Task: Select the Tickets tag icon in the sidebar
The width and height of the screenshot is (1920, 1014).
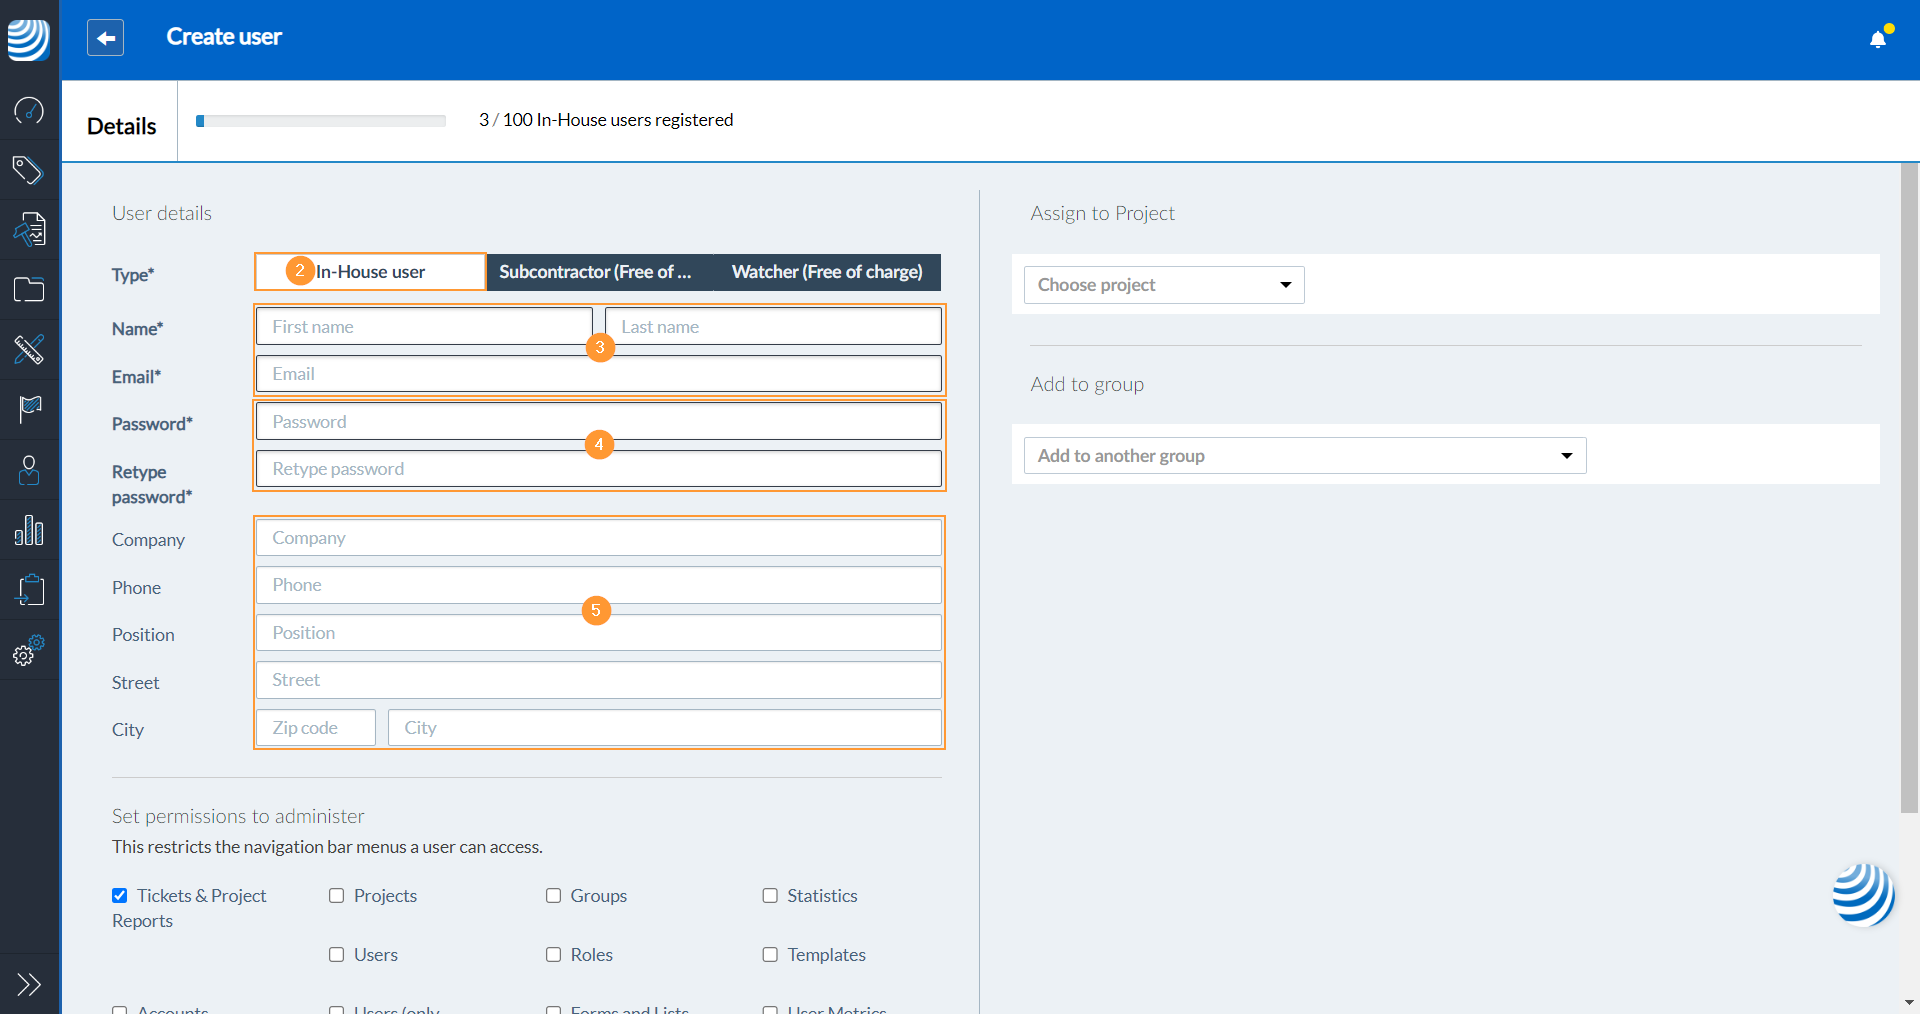Action: point(29,170)
